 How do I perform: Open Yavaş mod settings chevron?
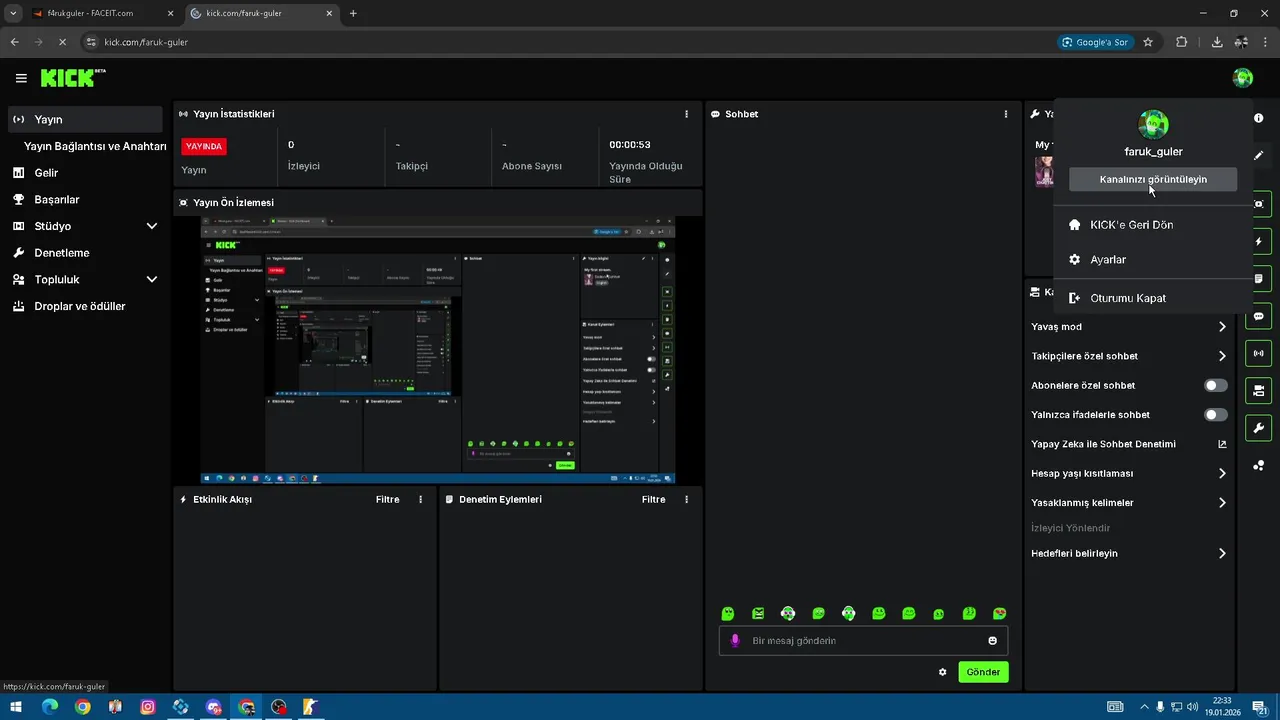tap(1222, 327)
